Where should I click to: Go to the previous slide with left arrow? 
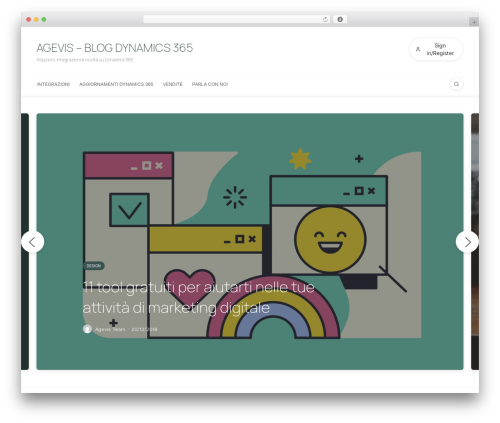pyautogui.click(x=32, y=242)
